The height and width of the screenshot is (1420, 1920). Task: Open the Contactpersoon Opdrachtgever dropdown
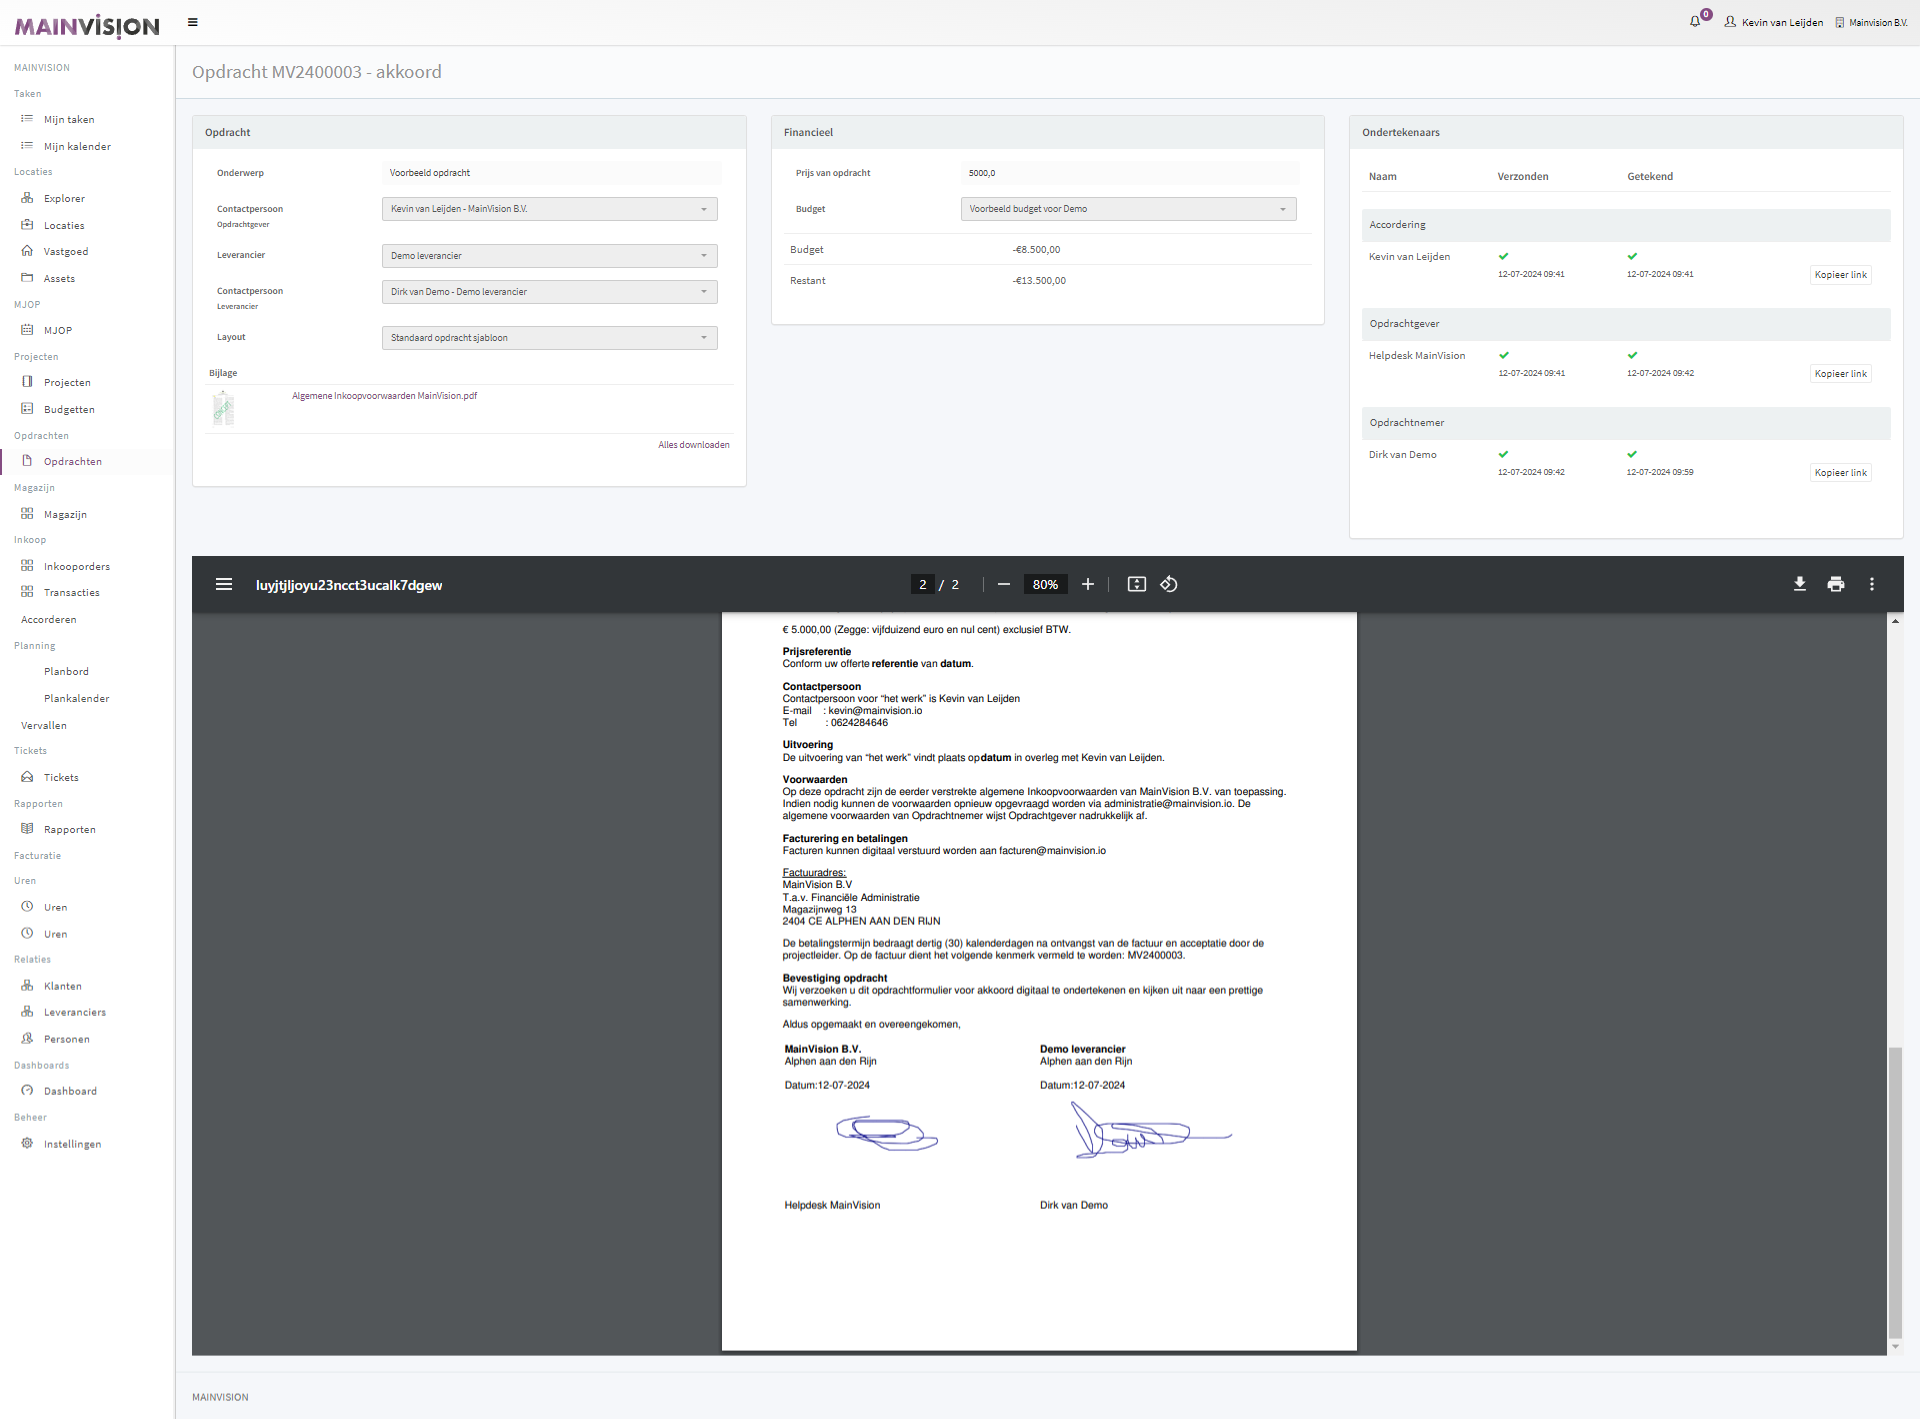pos(549,209)
